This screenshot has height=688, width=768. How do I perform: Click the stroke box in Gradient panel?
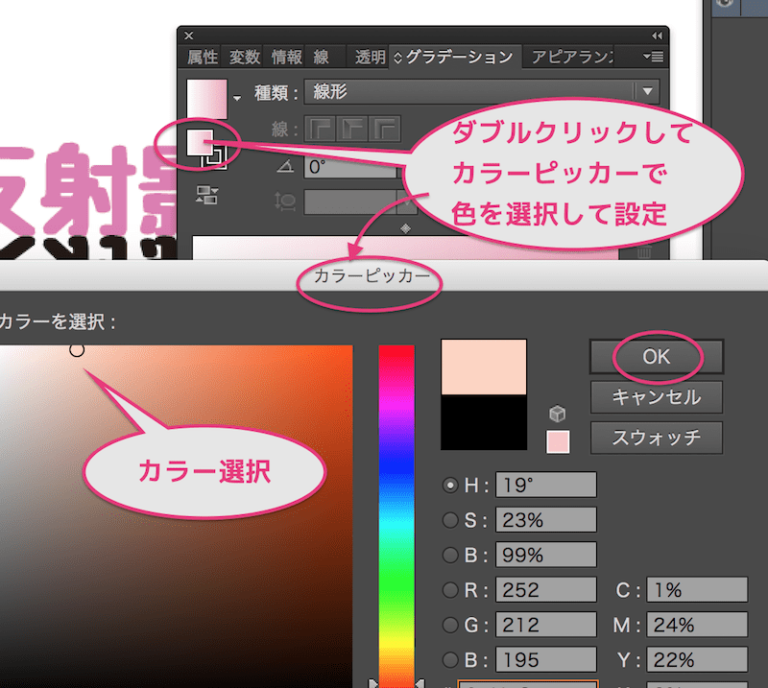pyautogui.click(x=212, y=155)
